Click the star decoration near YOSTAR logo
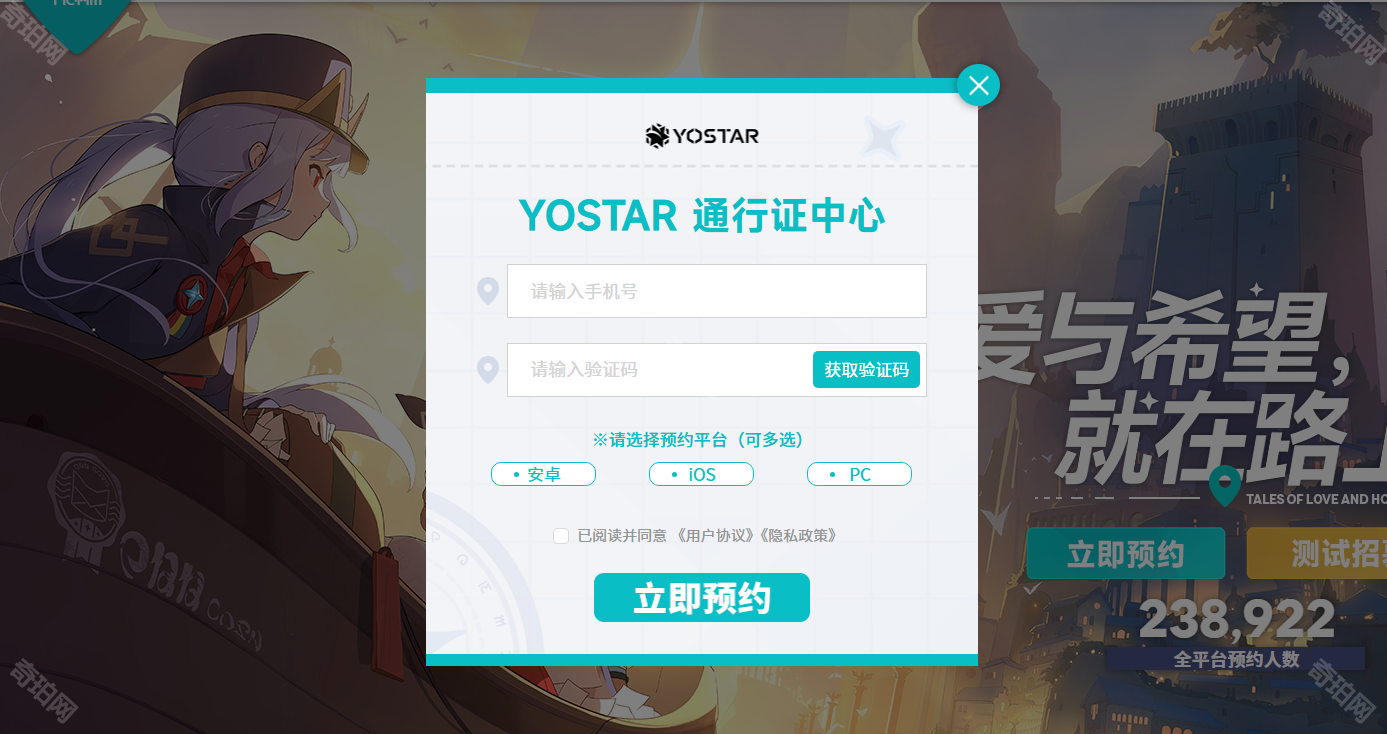The height and width of the screenshot is (734, 1387). 885,137
